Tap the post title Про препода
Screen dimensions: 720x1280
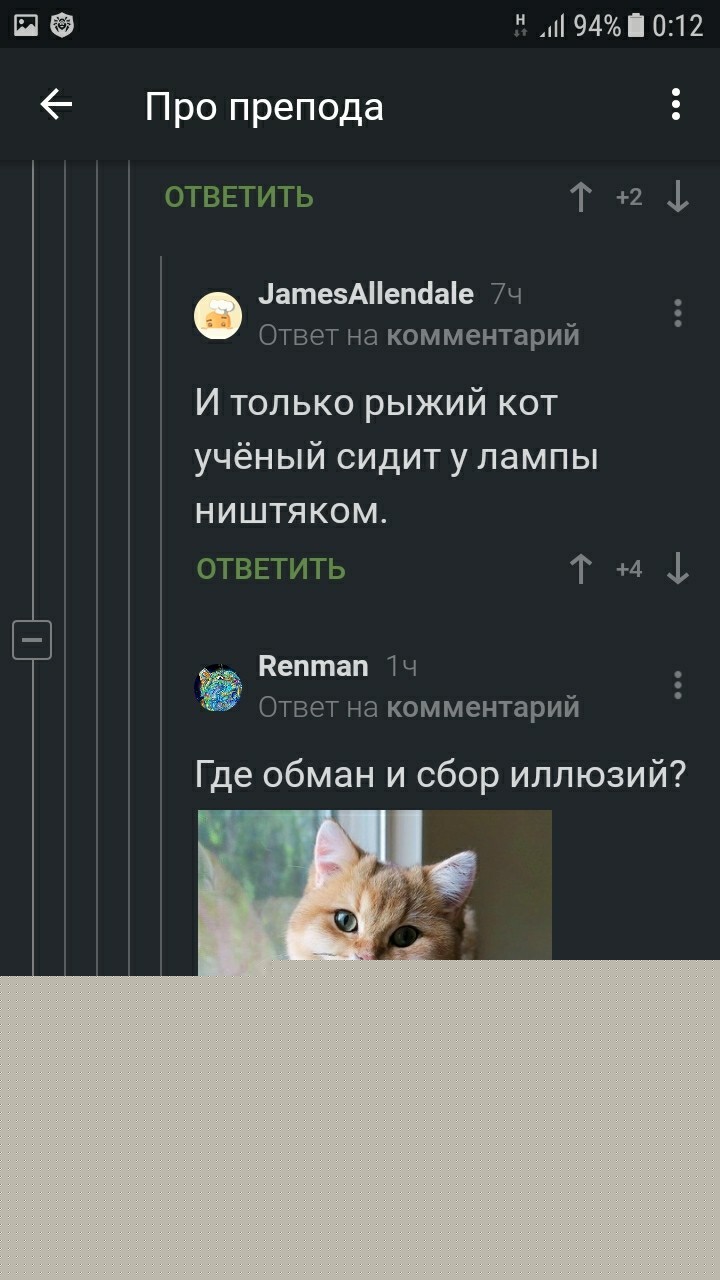pos(264,106)
